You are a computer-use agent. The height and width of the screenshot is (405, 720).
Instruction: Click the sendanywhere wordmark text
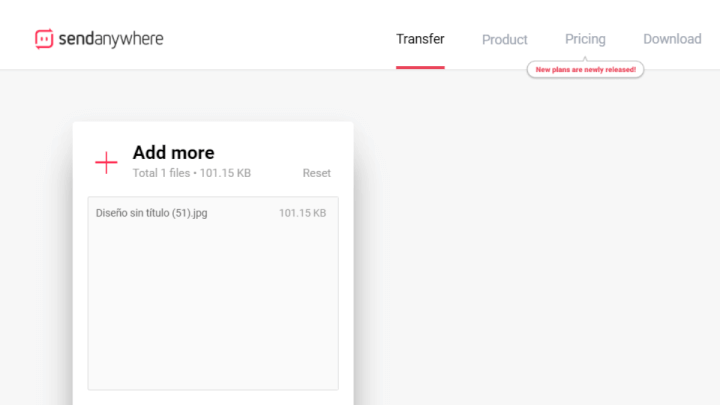111,39
